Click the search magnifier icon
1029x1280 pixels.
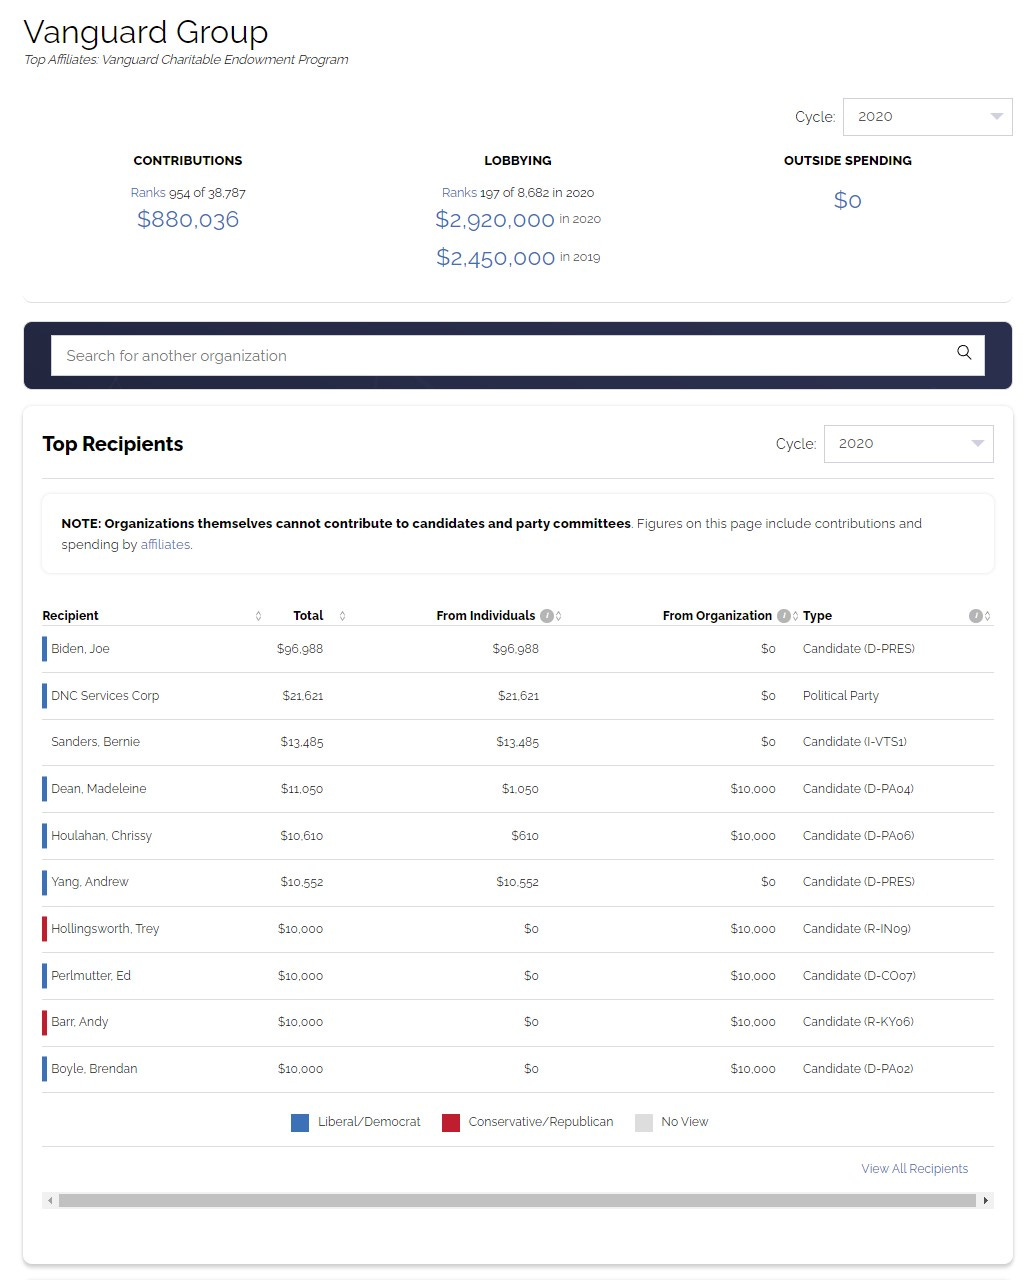tap(964, 352)
